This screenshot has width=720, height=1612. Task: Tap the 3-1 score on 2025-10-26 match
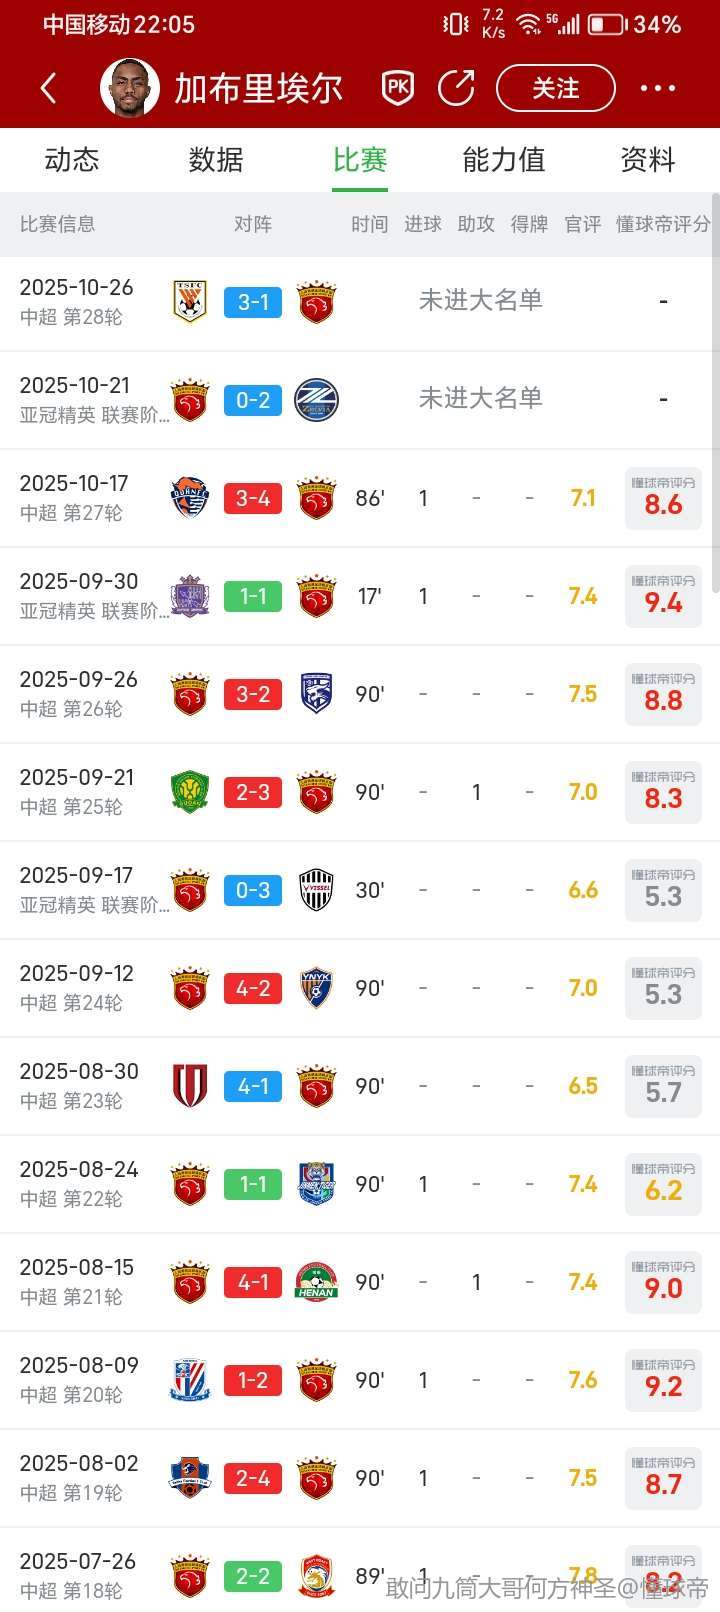click(253, 302)
